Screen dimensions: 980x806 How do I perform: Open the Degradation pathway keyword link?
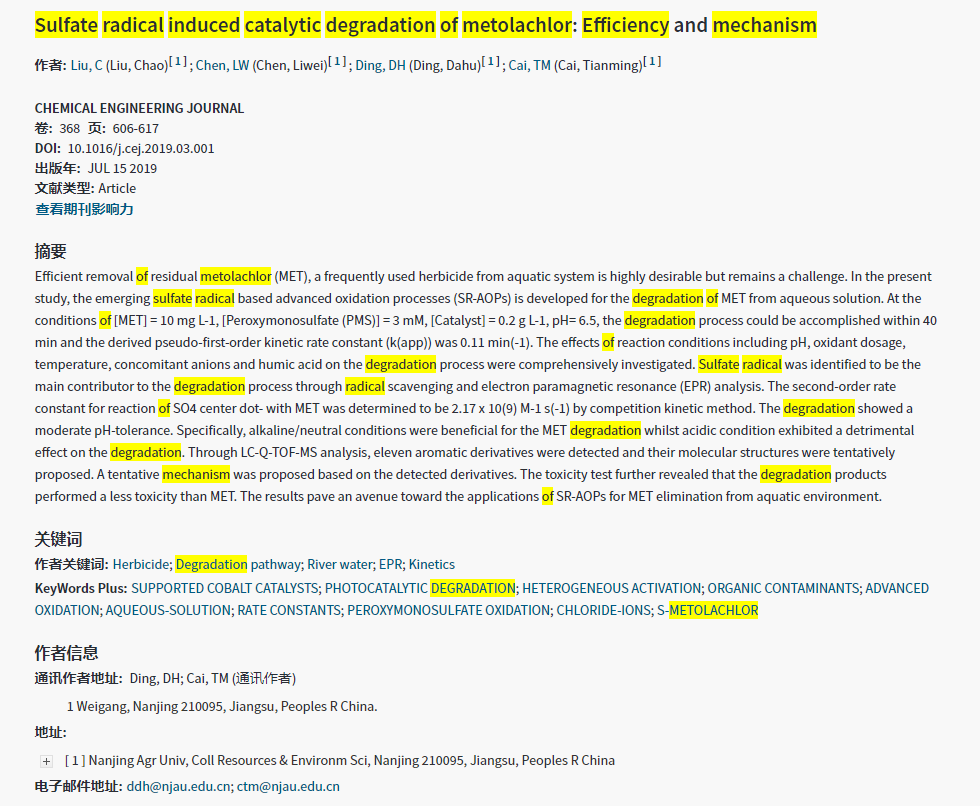[x=237, y=564]
